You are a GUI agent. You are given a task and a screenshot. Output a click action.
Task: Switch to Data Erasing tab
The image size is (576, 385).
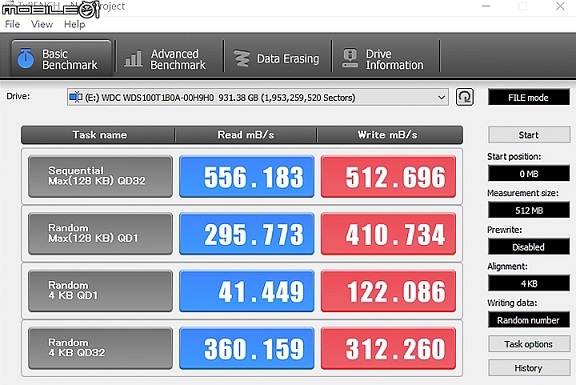point(278,59)
